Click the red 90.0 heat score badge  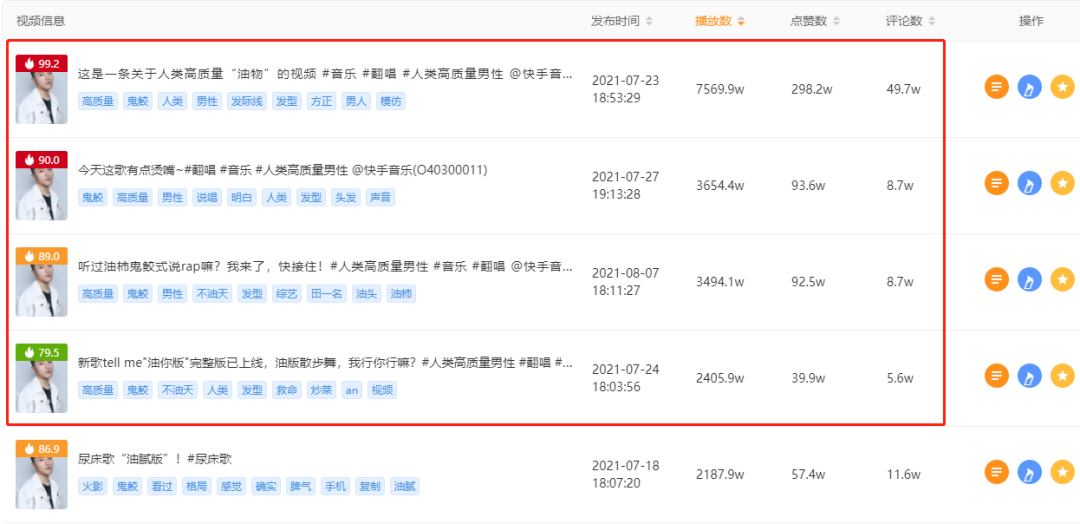point(41,160)
